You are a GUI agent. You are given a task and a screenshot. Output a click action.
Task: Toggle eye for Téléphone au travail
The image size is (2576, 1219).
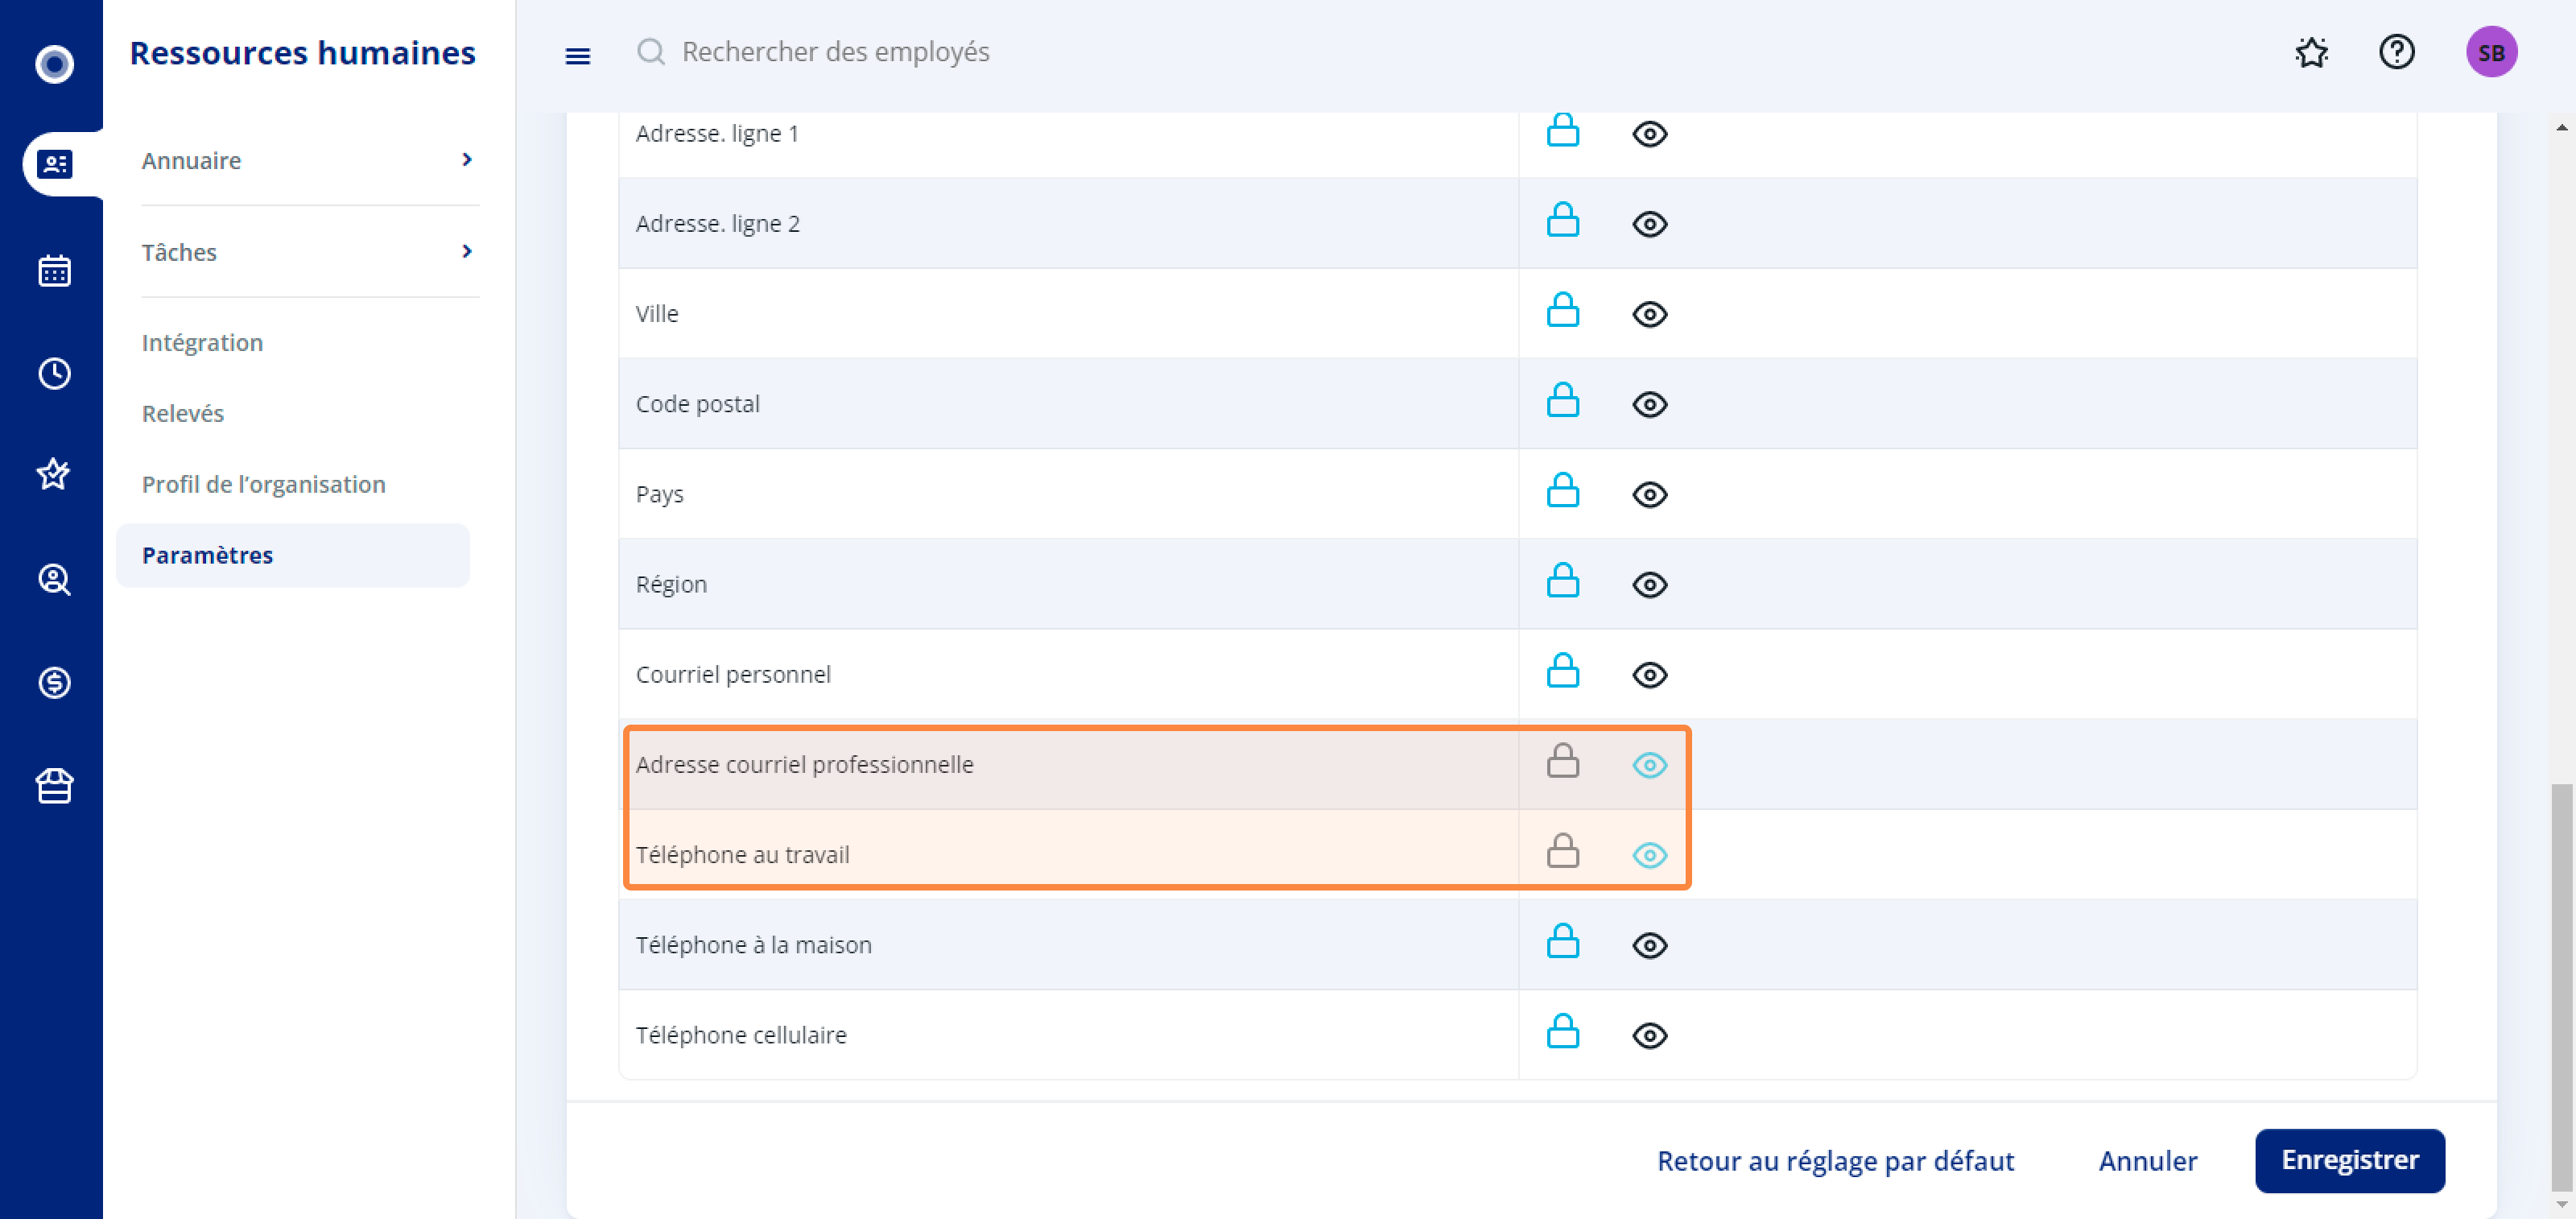pos(1649,855)
